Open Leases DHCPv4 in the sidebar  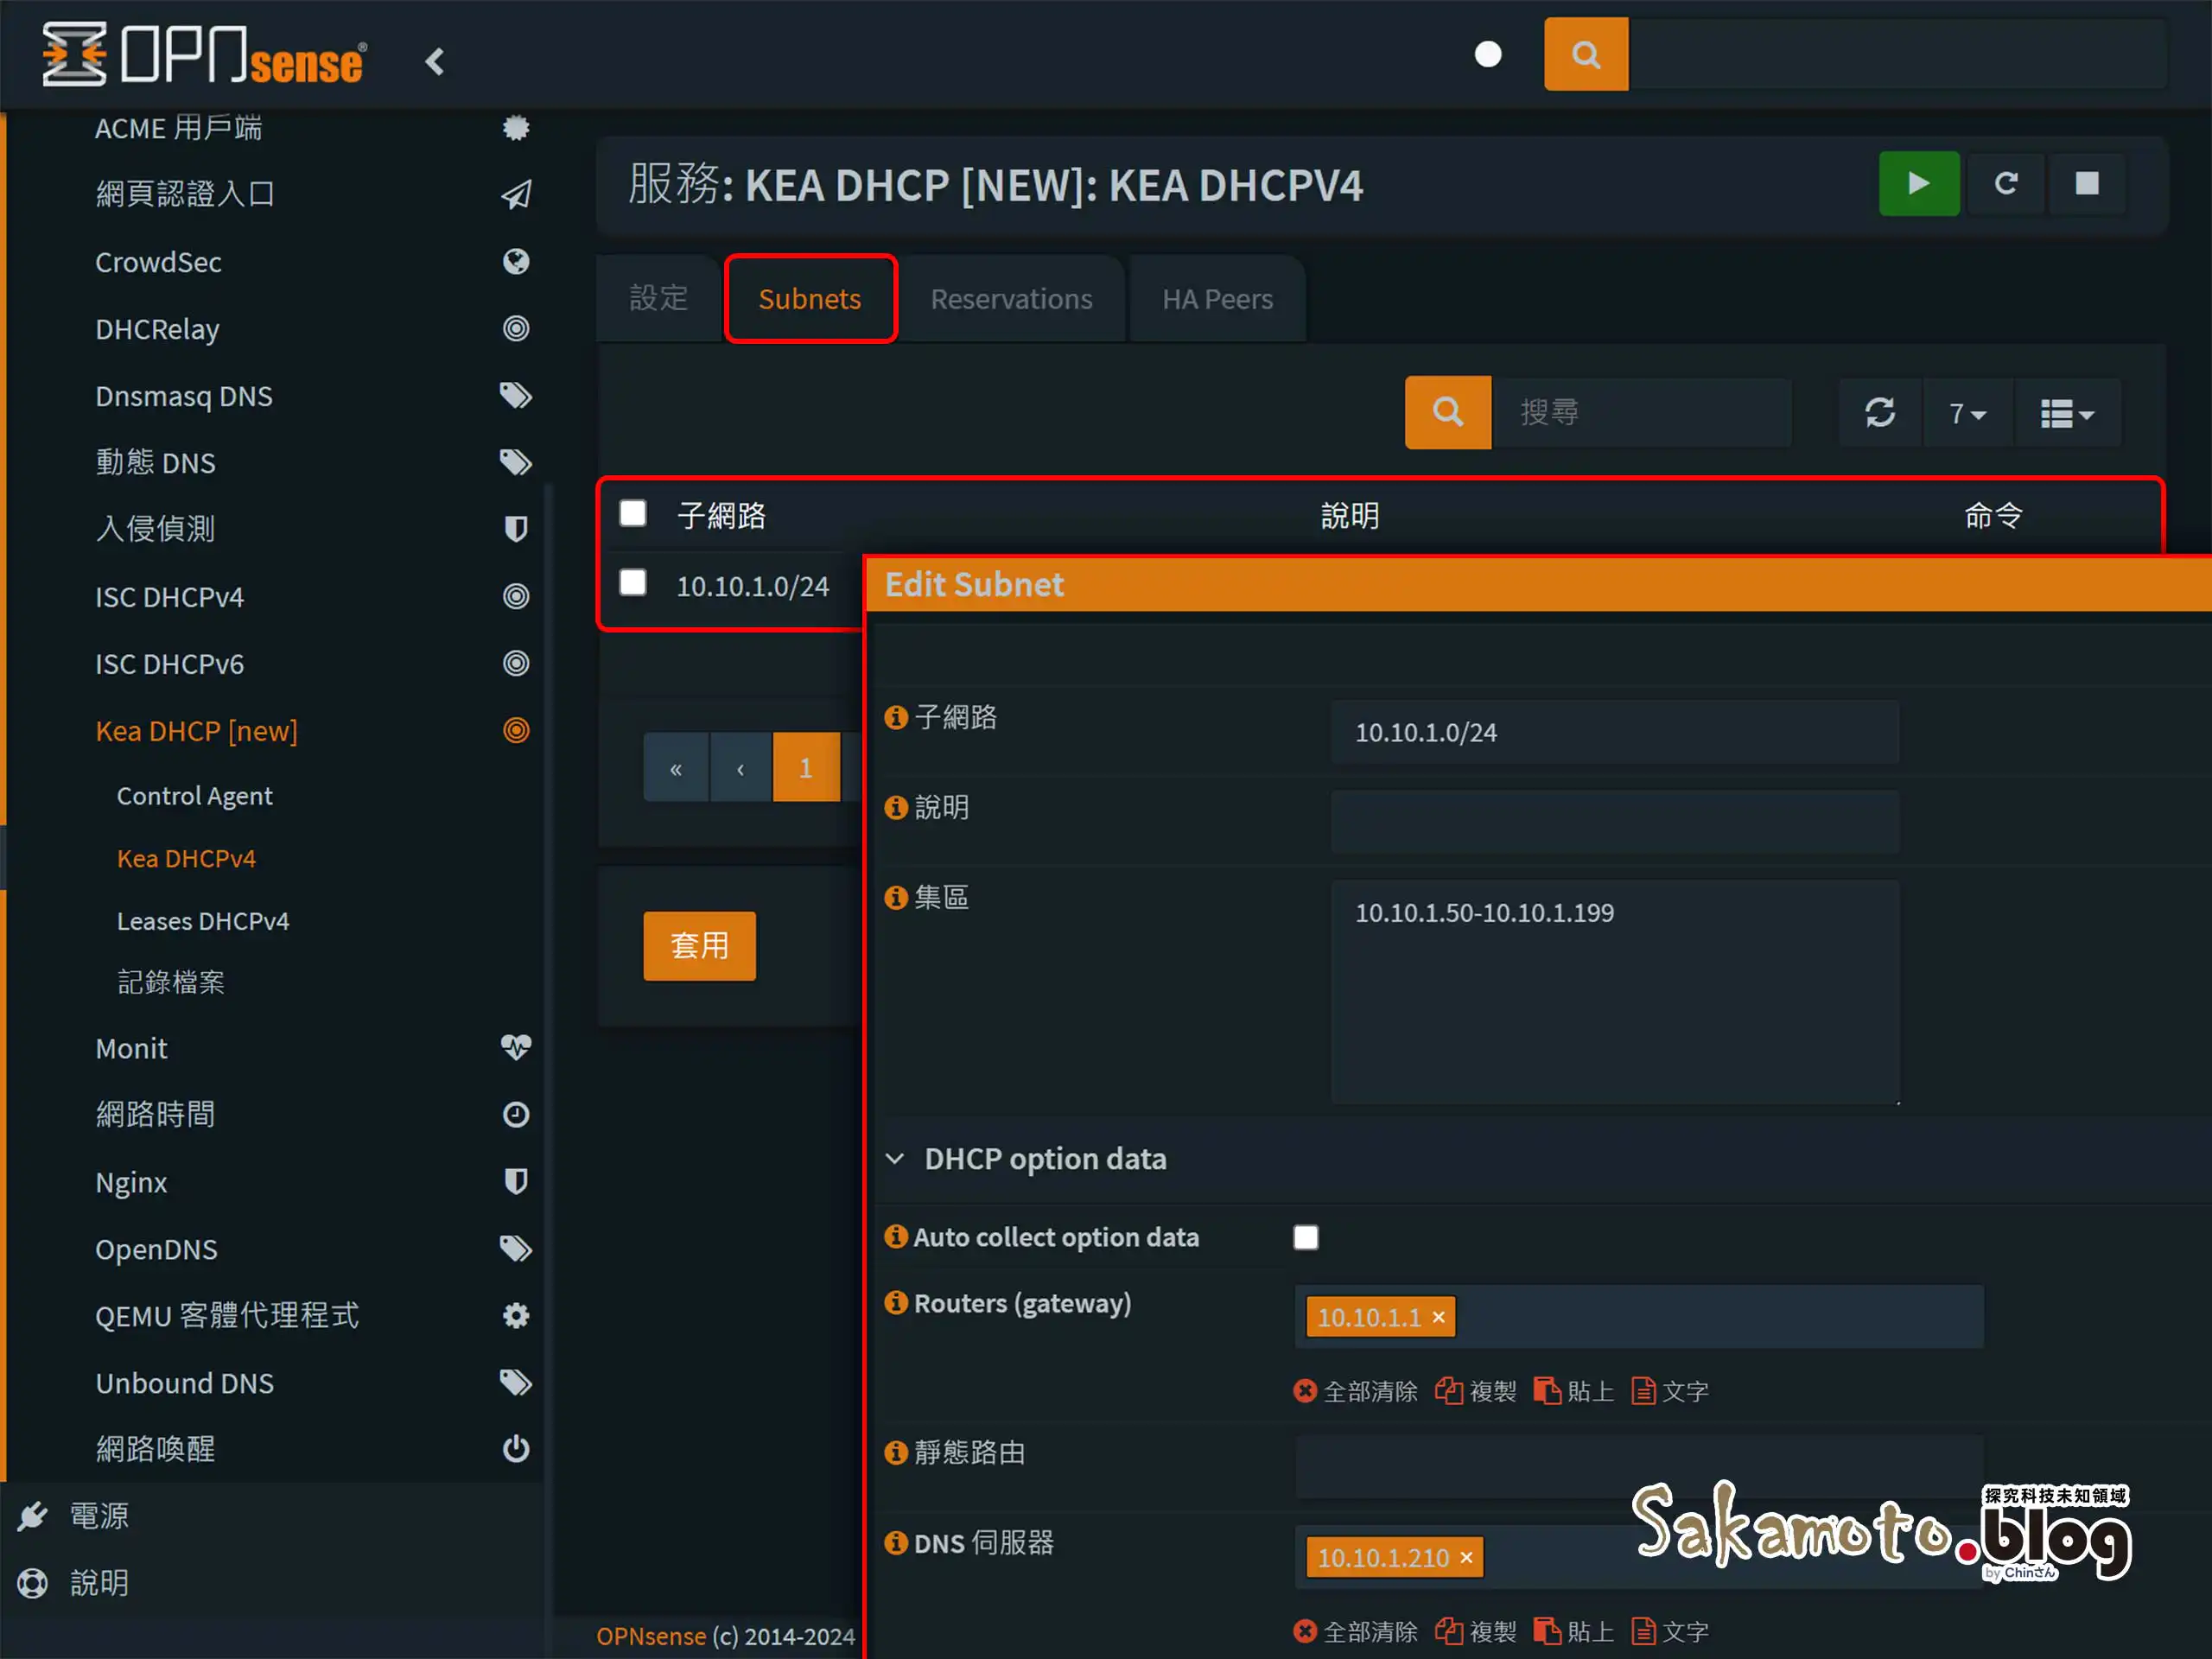[x=203, y=921]
